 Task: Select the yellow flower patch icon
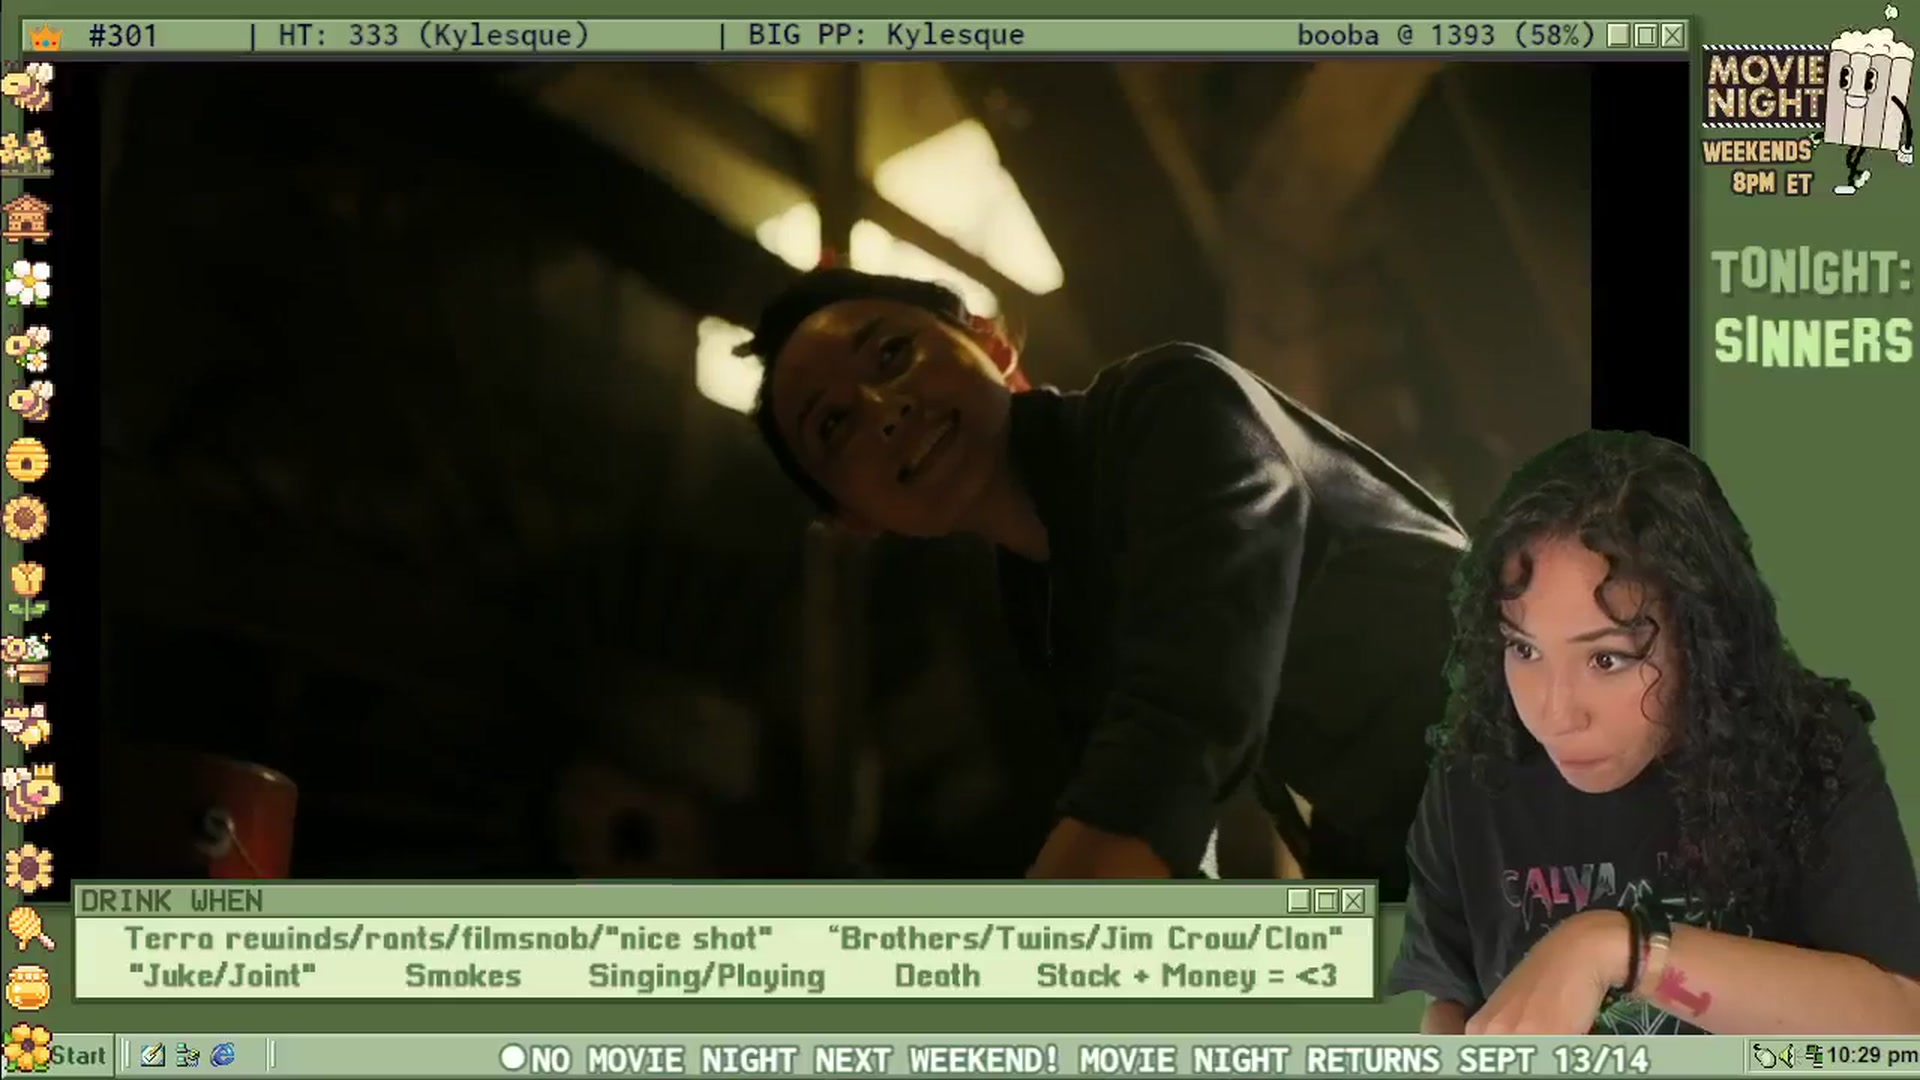27,152
